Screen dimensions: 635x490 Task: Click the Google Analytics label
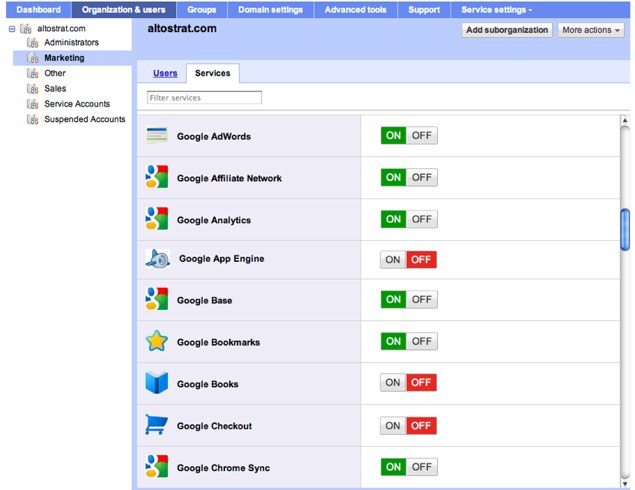pos(214,220)
